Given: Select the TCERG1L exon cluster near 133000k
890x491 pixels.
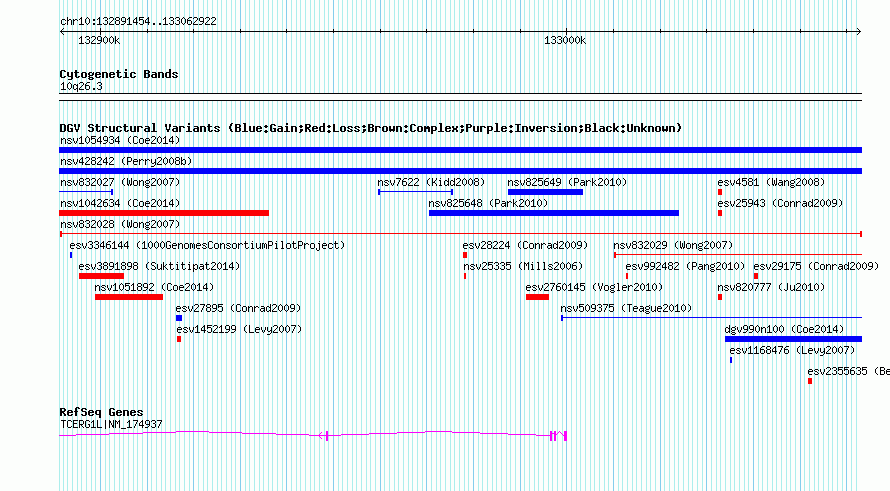Looking at the screenshot, I should point(559,436).
